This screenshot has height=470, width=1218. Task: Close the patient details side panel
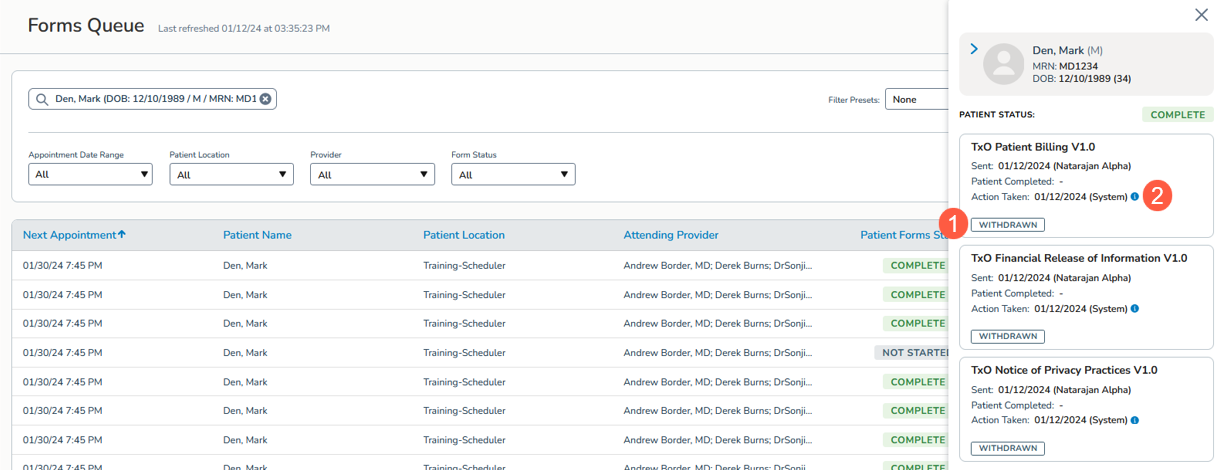[1201, 15]
